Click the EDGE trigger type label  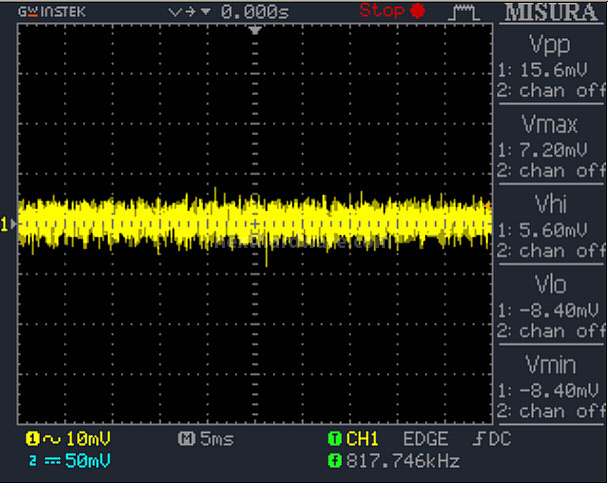click(426, 439)
